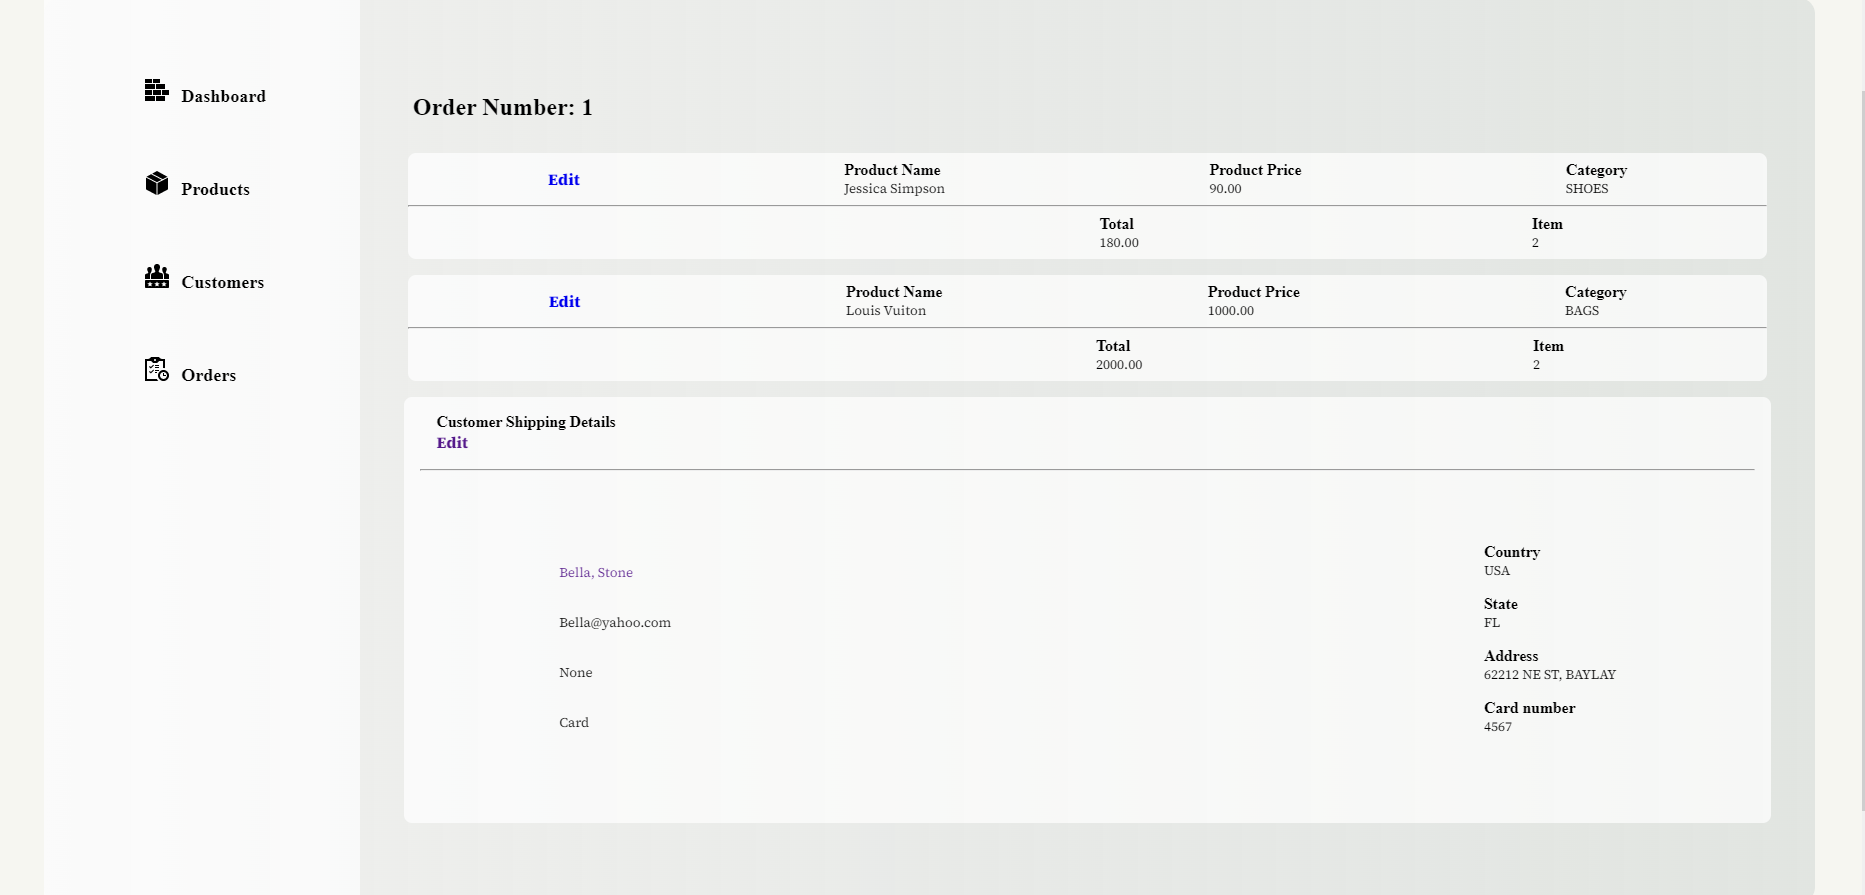
Task: Edit the Louis Vuiton order item
Action: pyautogui.click(x=564, y=302)
